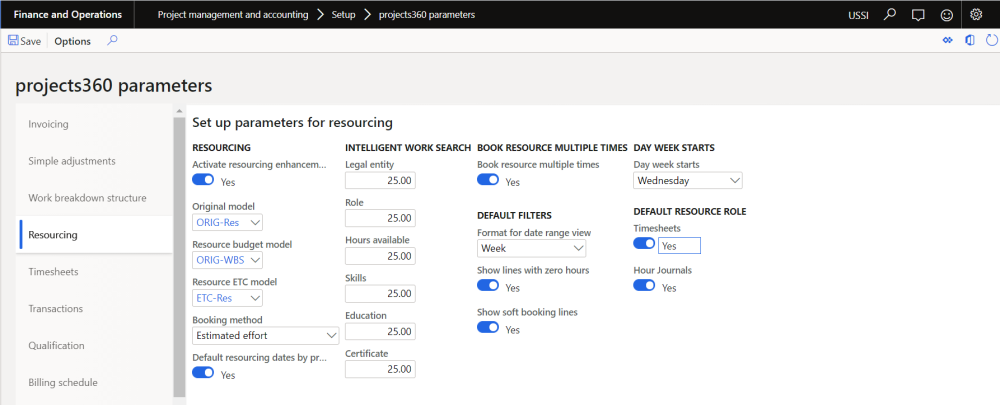Open the Invoicing tab in sidebar
The image size is (1000, 405).
(x=48, y=124)
